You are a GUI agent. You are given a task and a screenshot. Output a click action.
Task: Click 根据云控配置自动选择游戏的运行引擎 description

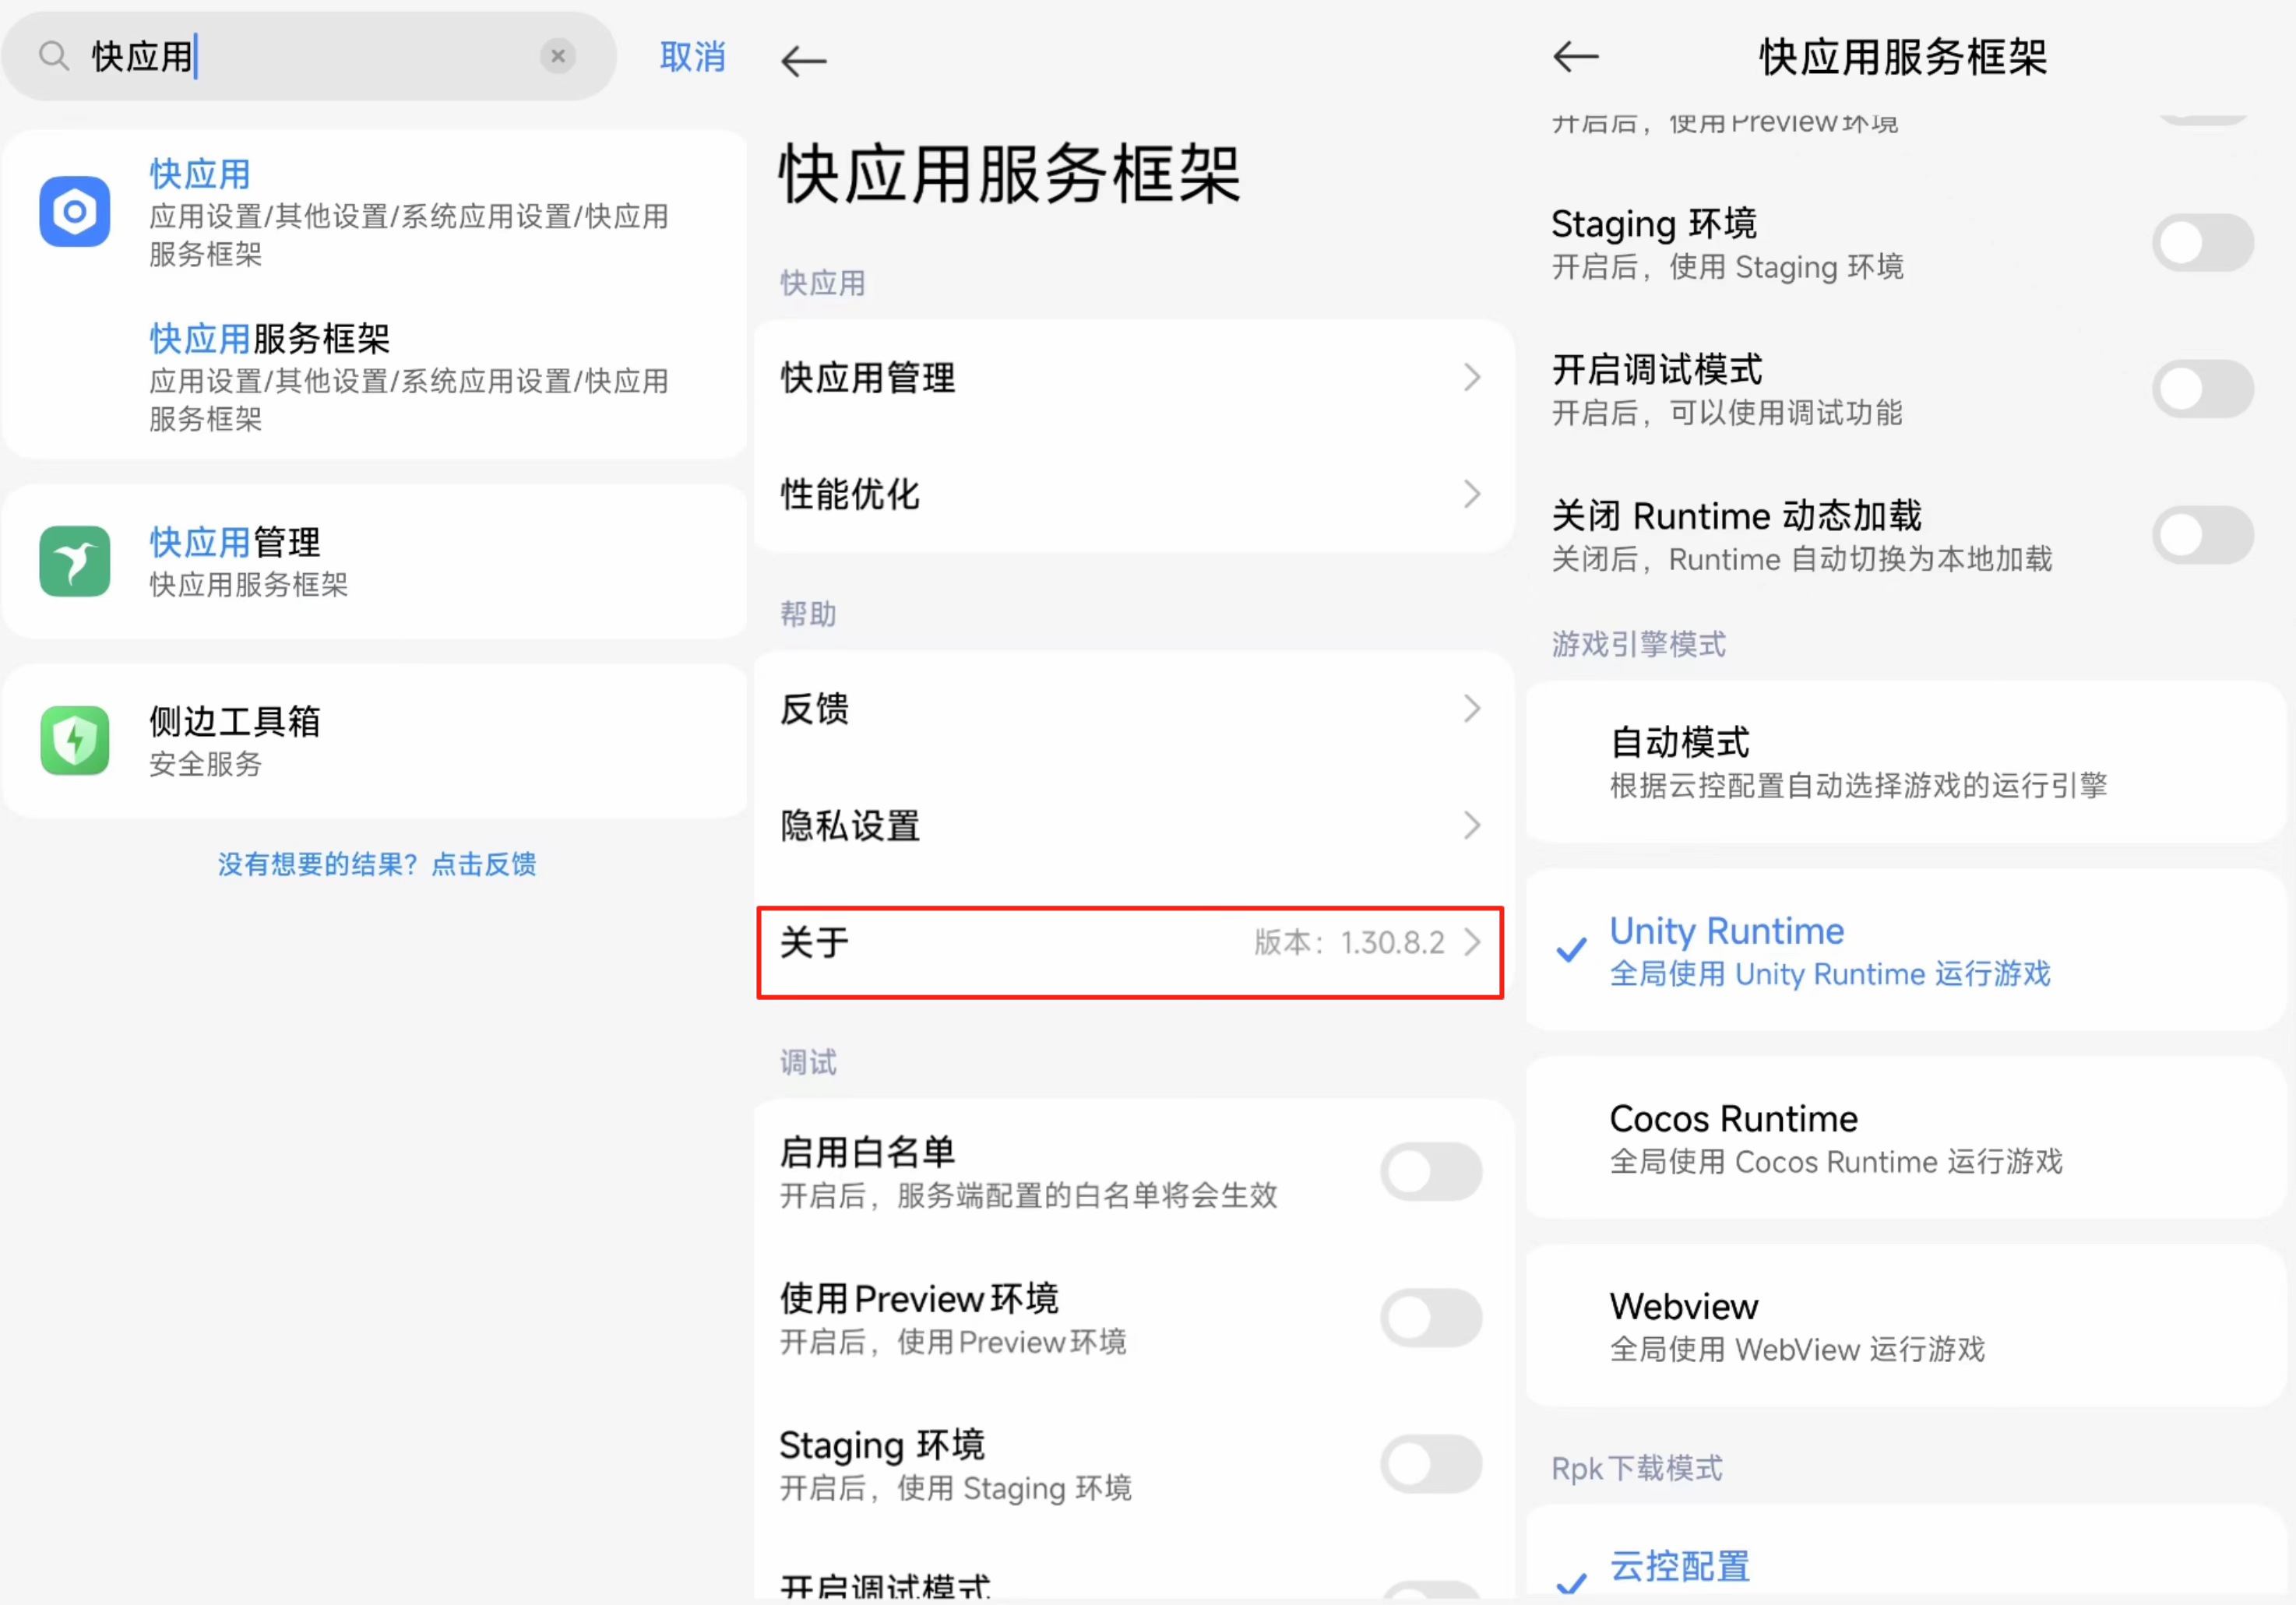pyautogui.click(x=1858, y=786)
